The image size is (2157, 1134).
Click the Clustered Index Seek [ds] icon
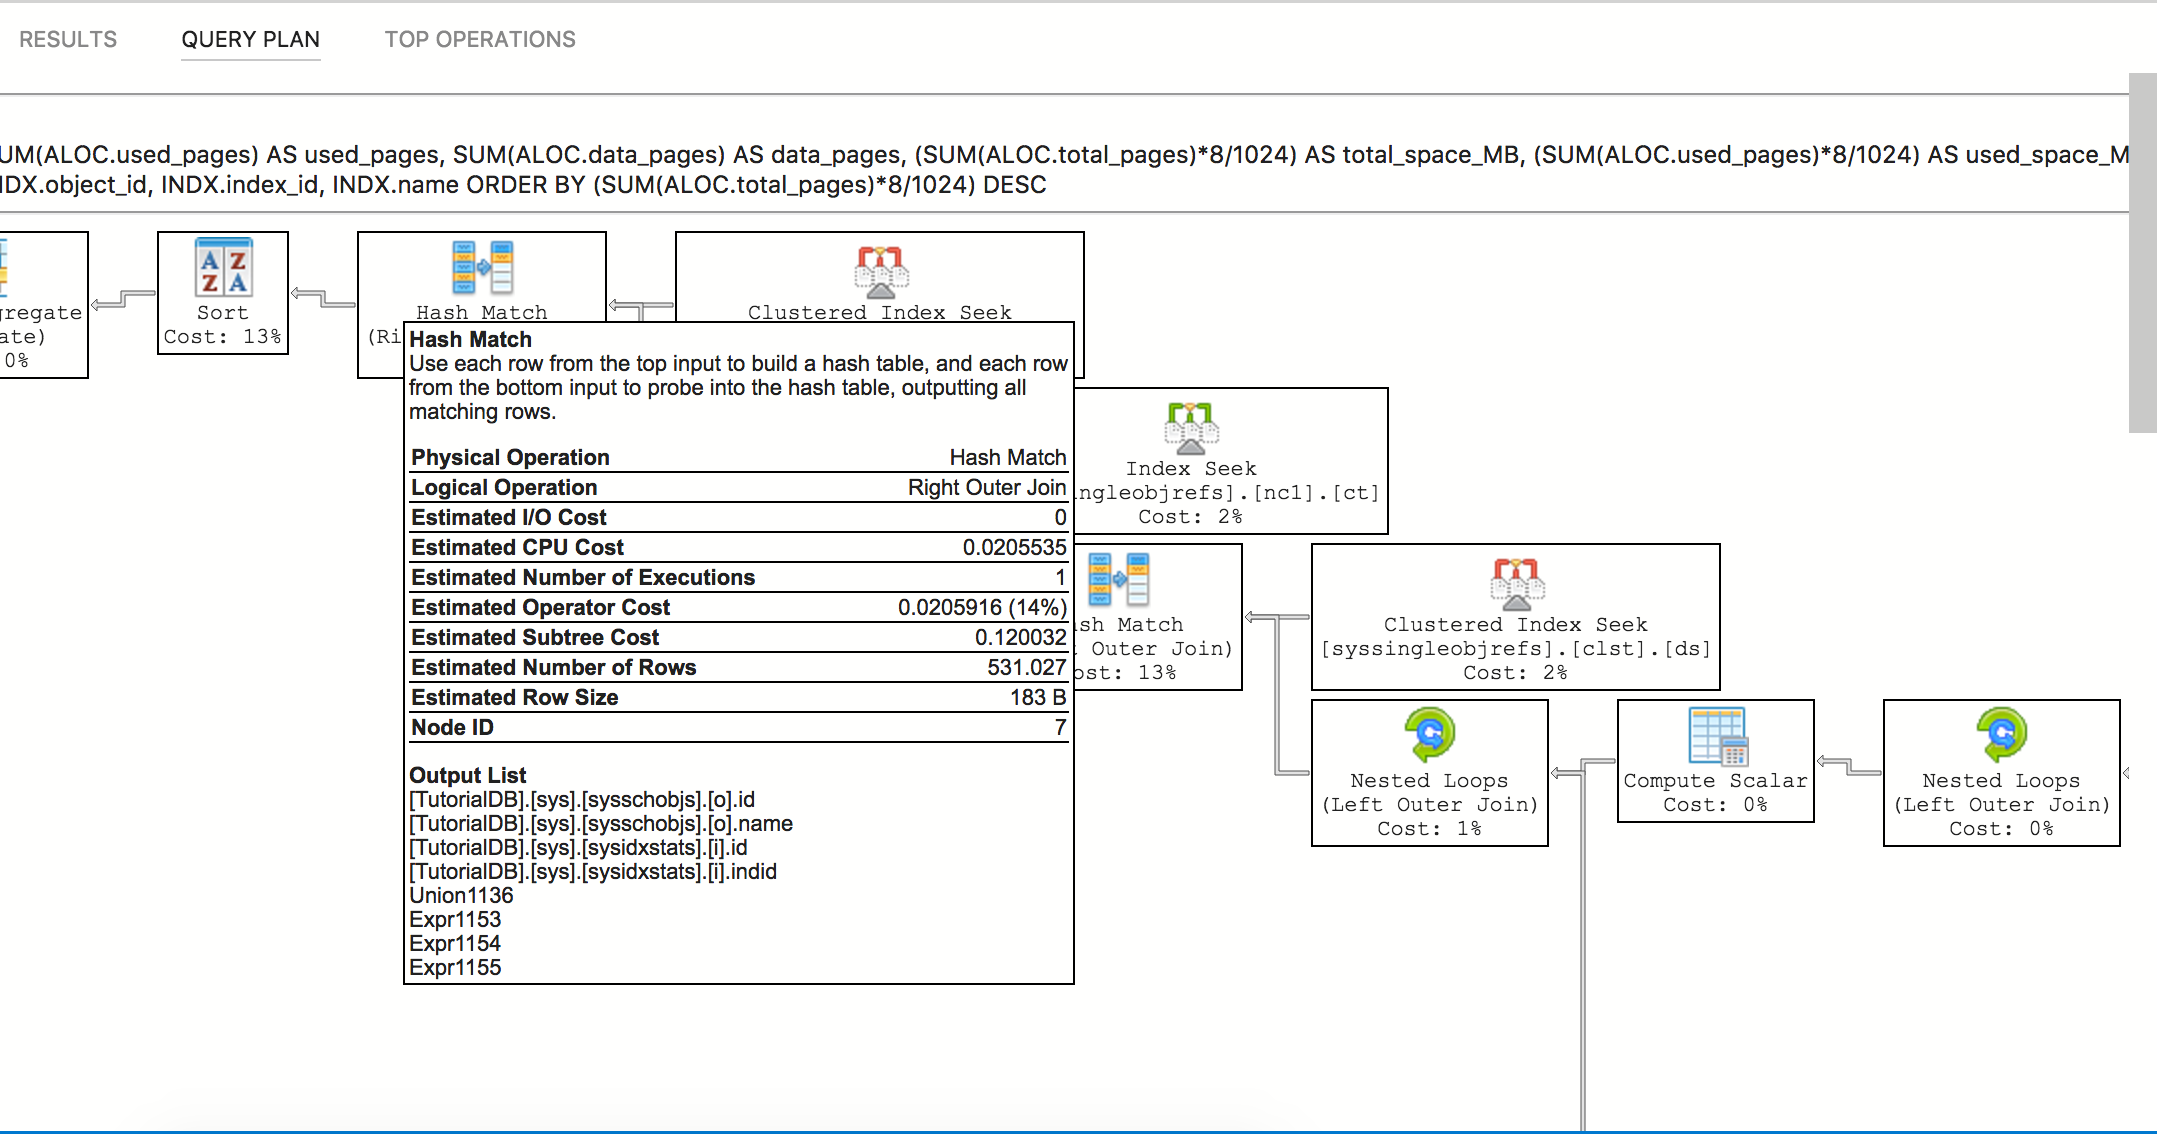[1516, 583]
